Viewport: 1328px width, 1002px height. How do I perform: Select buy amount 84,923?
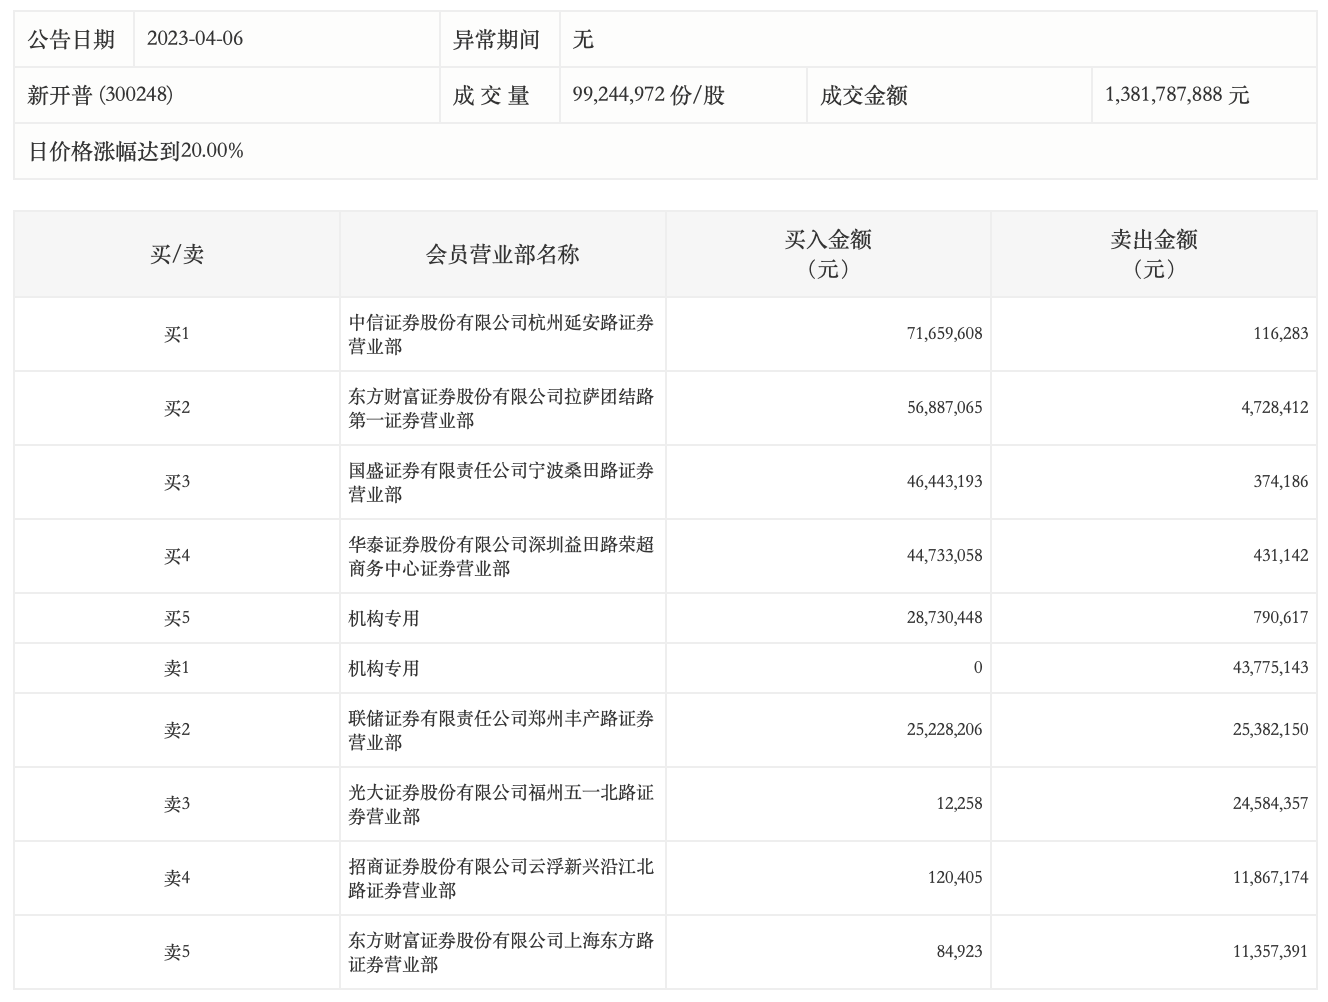(960, 952)
